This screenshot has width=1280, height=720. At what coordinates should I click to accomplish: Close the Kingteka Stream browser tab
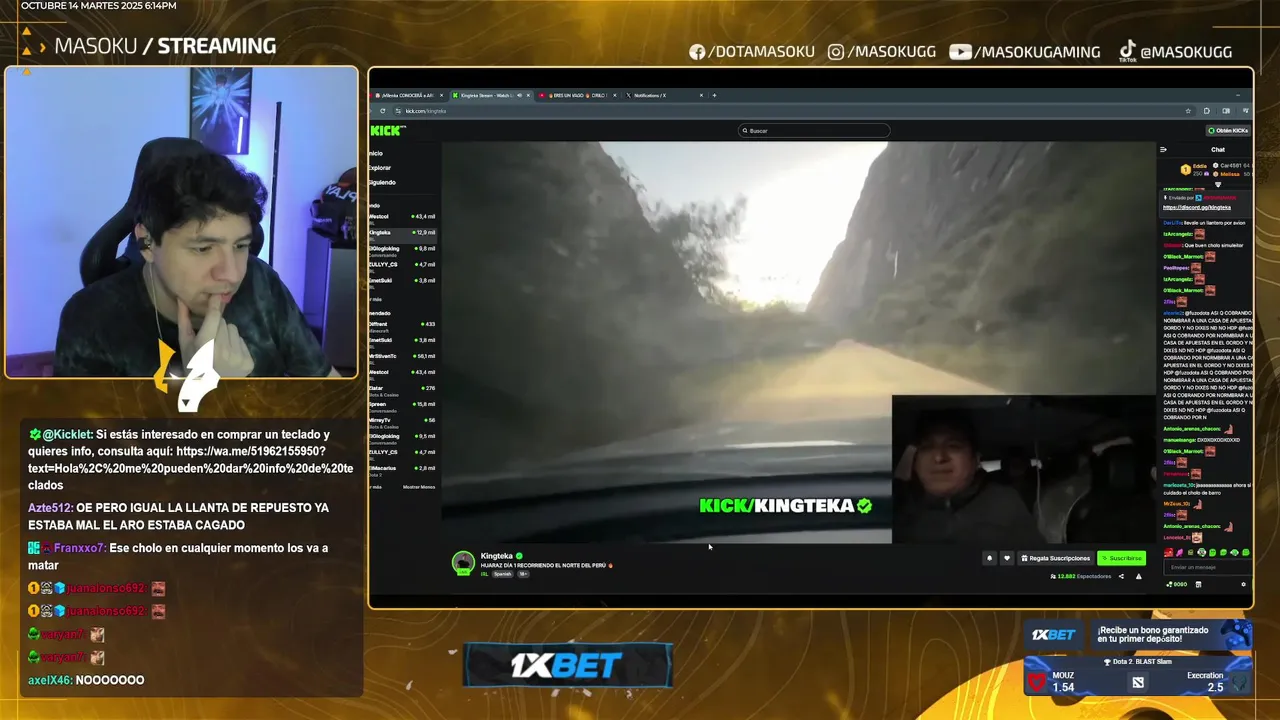click(x=528, y=95)
